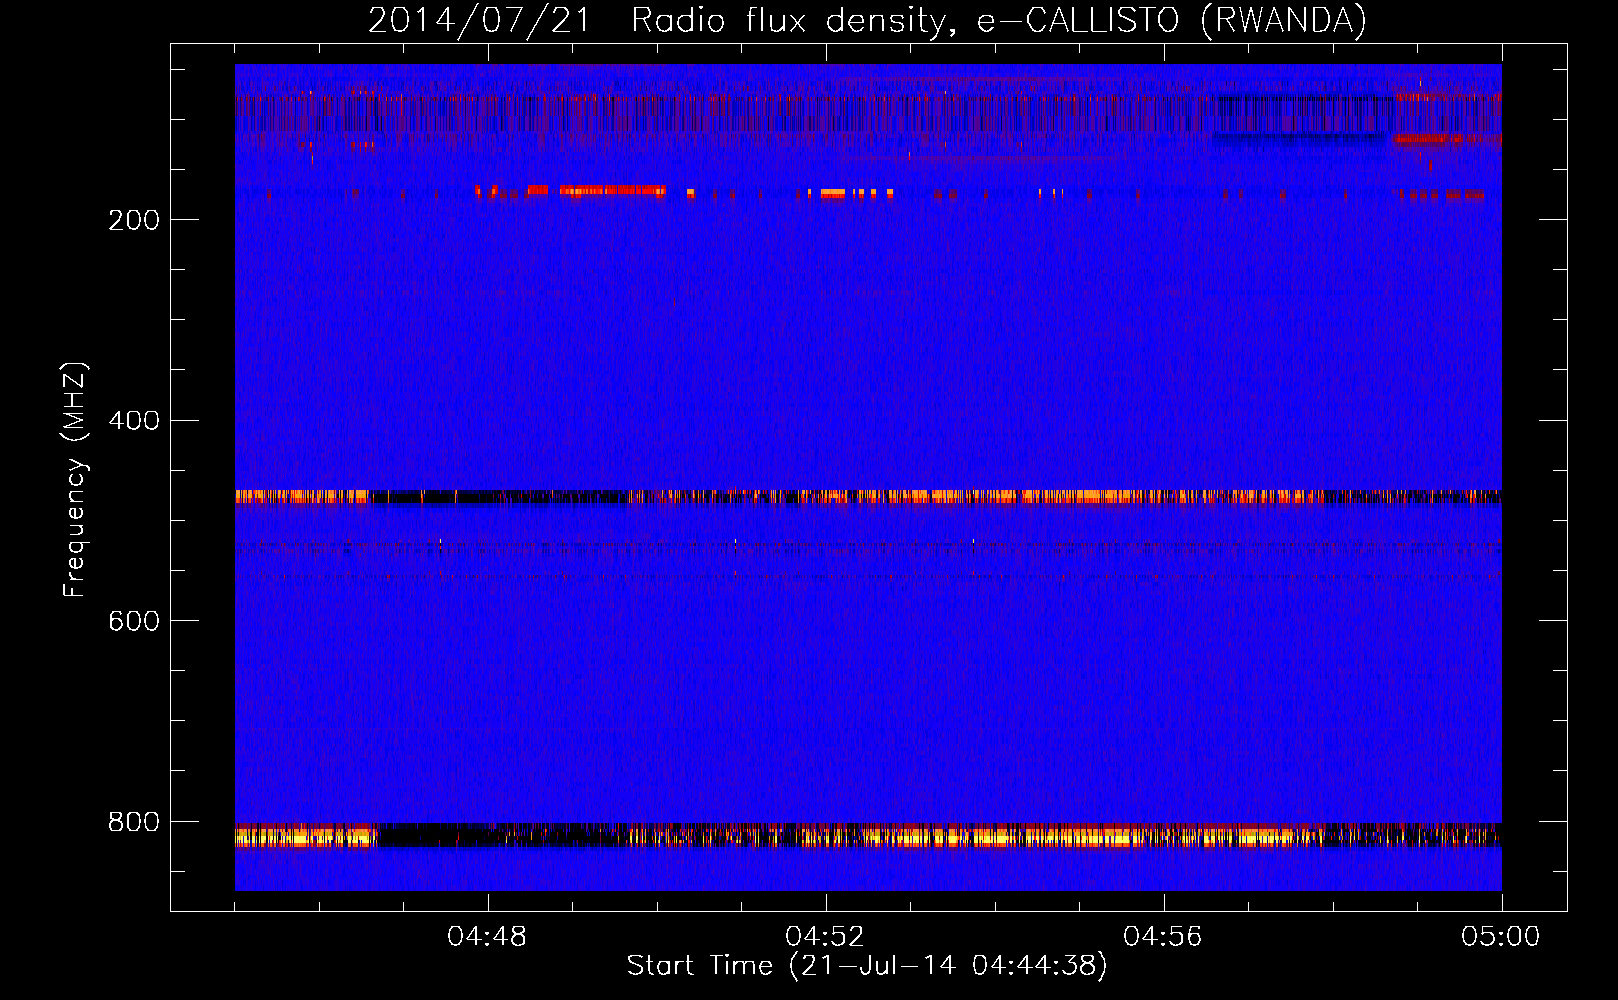The height and width of the screenshot is (1000, 1618).
Task: Click the orange interference band near 475 MHz
Action: 868,497
